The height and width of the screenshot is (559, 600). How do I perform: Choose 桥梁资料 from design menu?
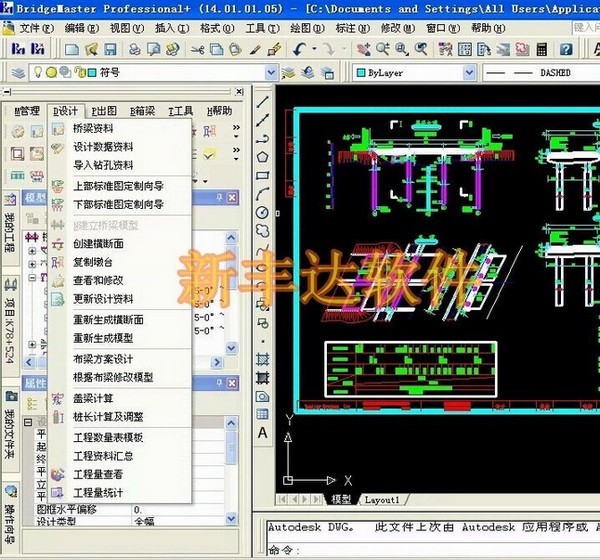point(93,129)
